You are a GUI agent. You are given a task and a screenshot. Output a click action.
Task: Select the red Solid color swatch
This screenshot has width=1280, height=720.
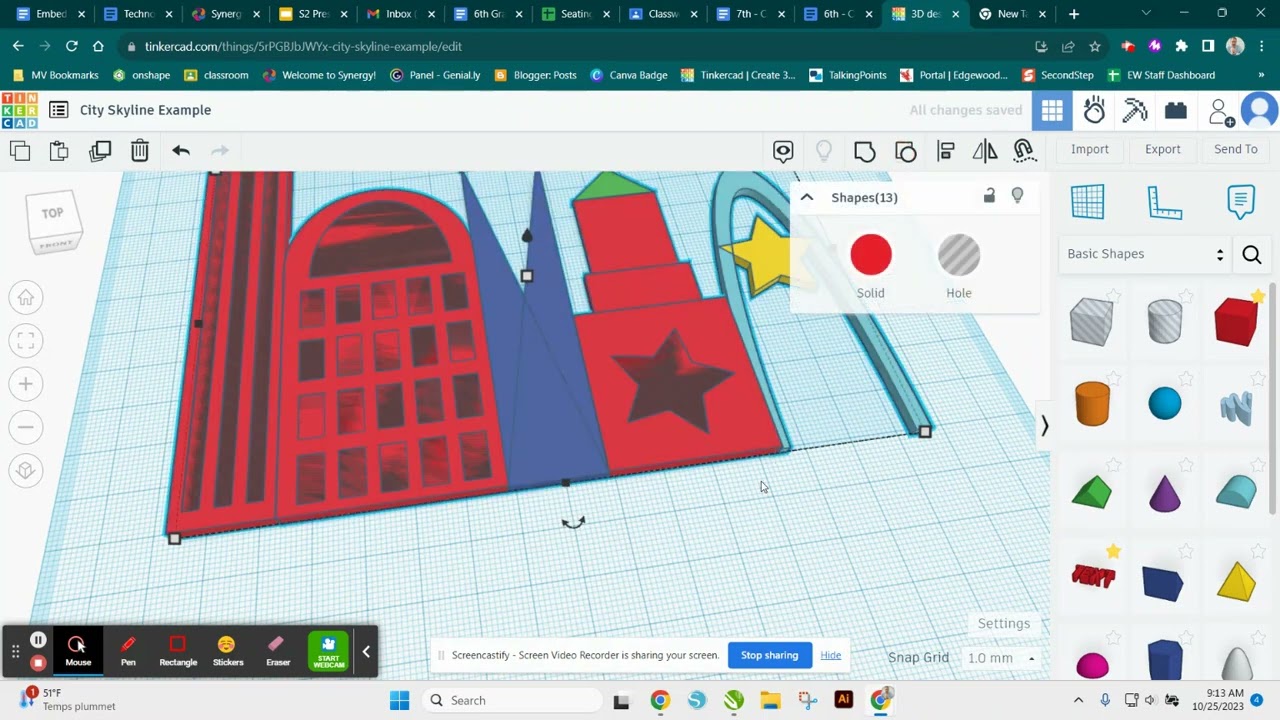[x=871, y=255]
